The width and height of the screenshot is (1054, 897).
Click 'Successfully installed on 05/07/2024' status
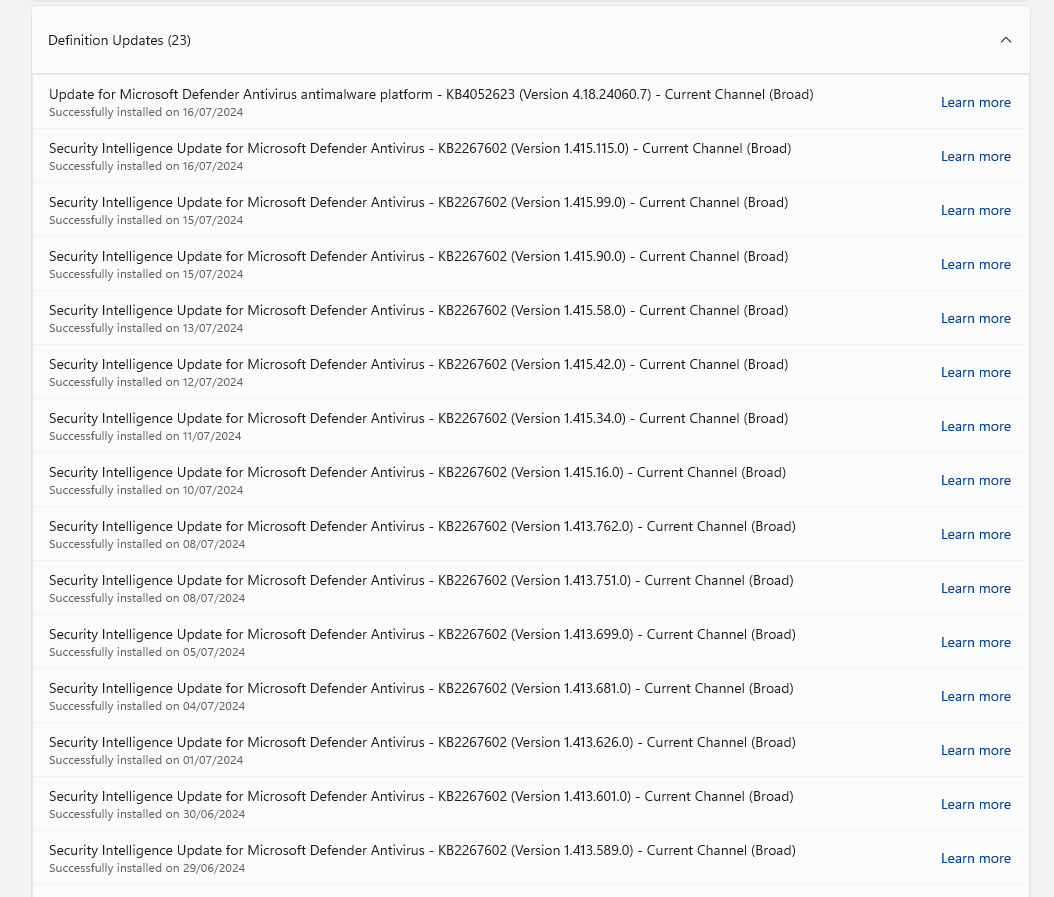tap(147, 652)
